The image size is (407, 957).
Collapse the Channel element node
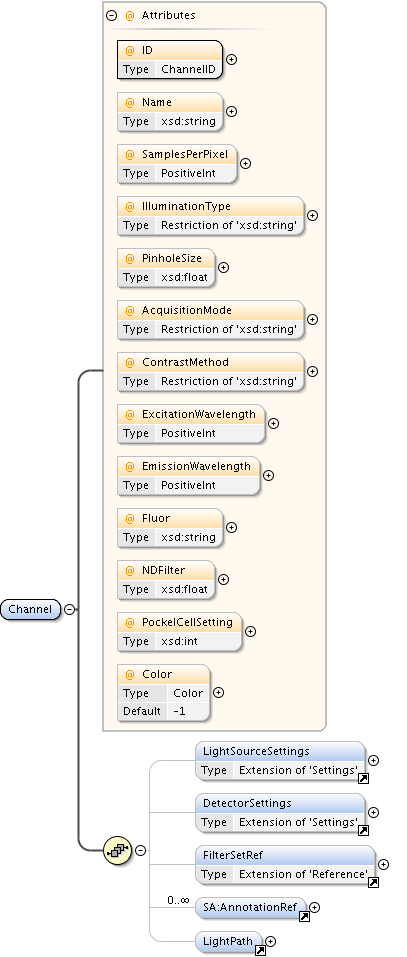point(70,609)
